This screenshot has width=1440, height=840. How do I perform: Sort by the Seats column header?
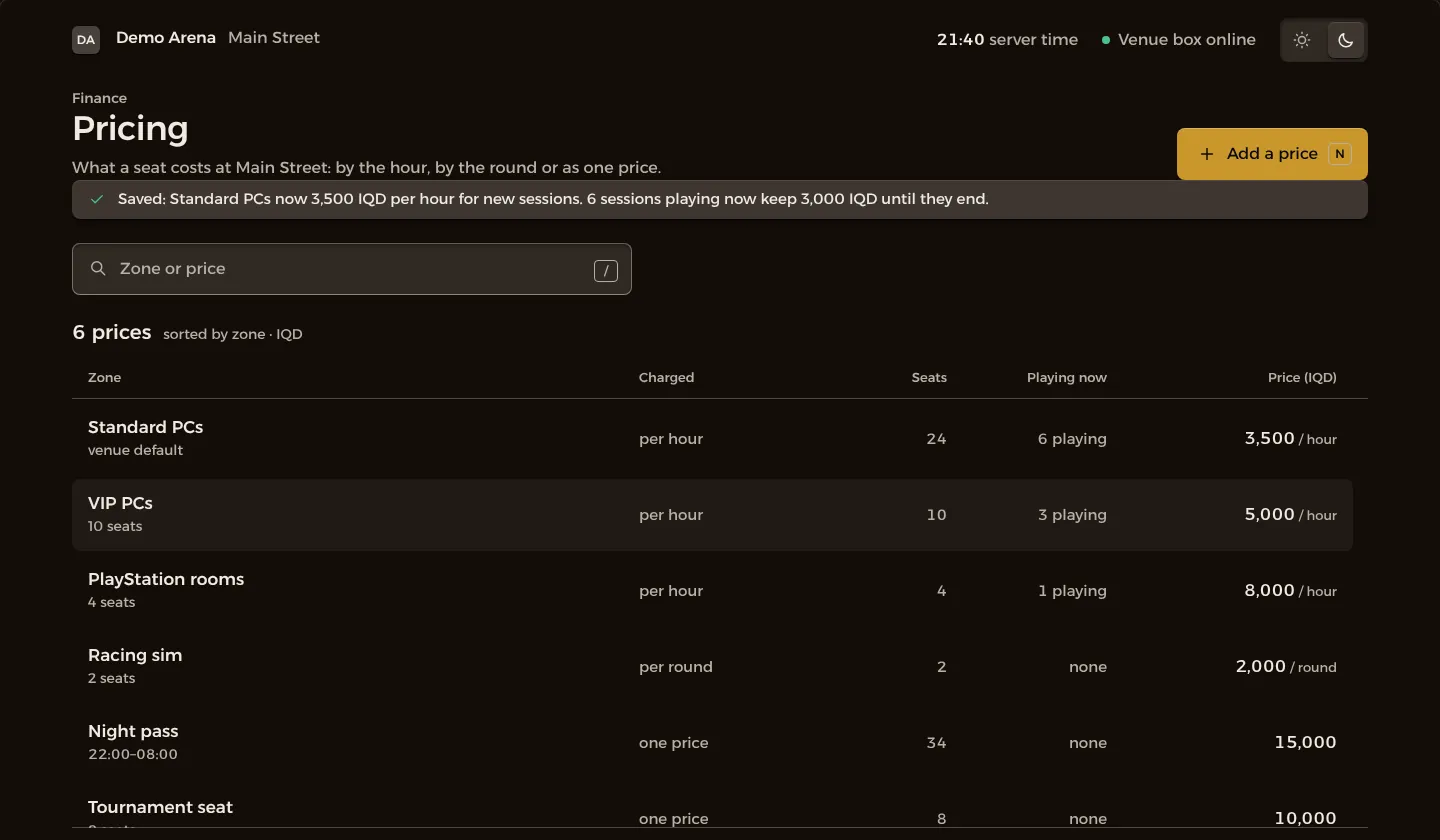tap(929, 377)
